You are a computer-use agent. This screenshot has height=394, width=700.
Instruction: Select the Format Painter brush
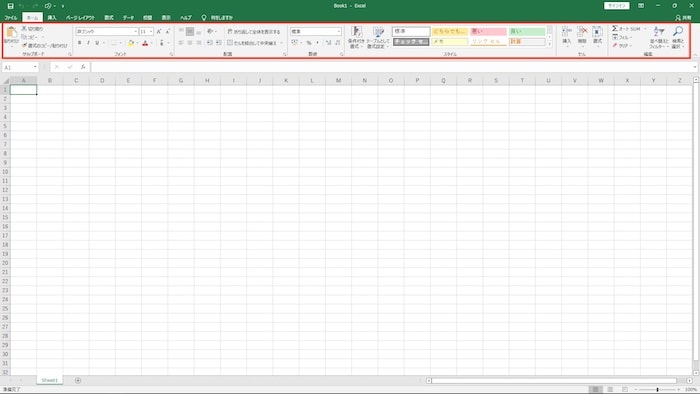[25, 46]
